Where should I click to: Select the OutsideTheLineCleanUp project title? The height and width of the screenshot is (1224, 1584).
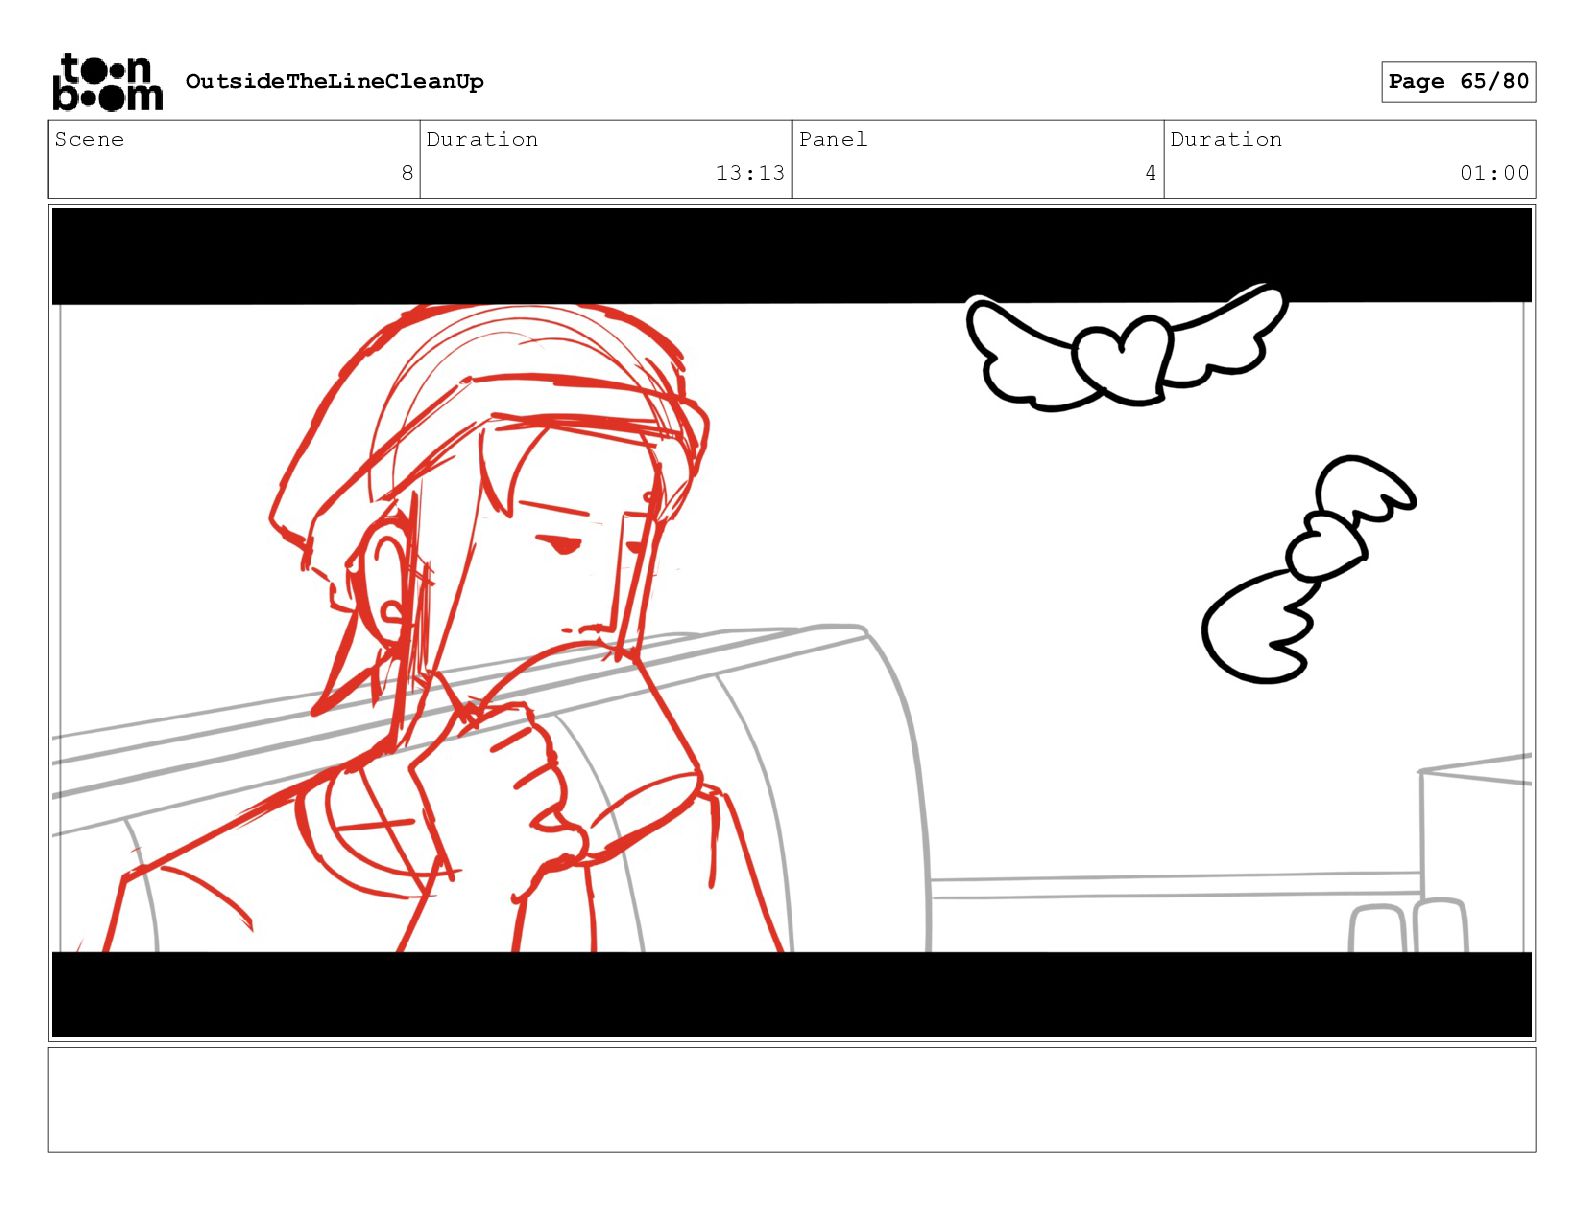[x=334, y=81]
